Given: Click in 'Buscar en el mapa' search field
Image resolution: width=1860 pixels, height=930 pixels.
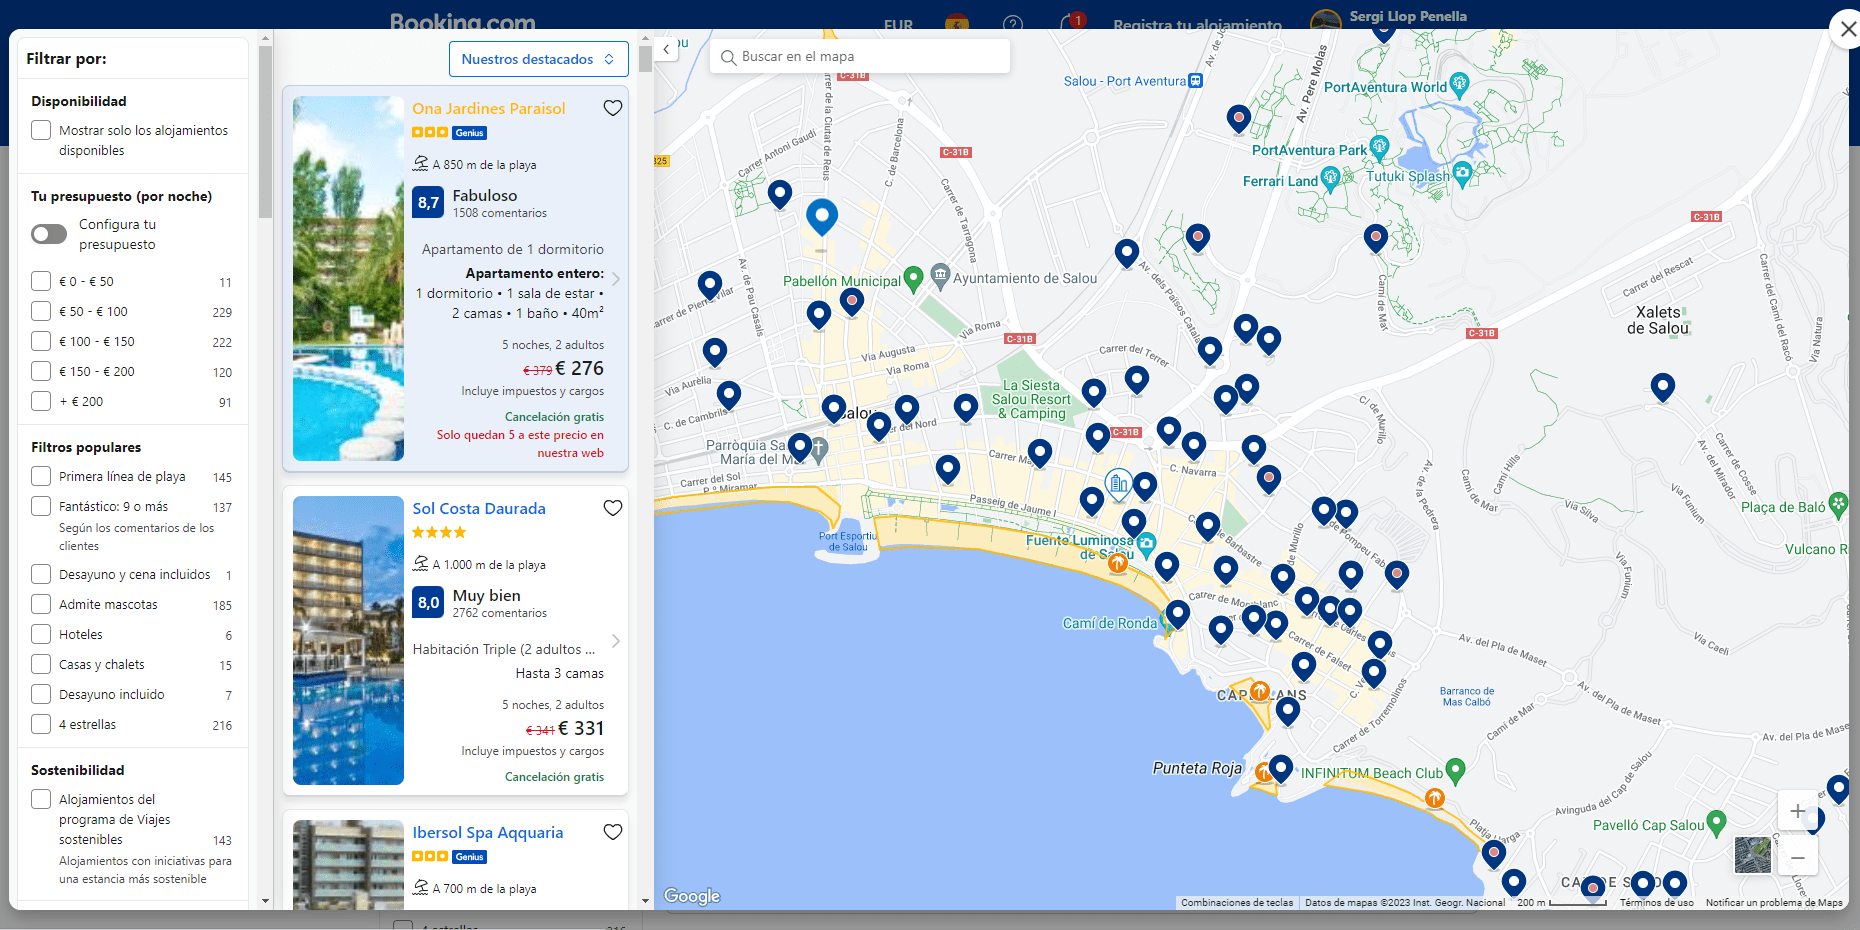Looking at the screenshot, I should (860, 56).
